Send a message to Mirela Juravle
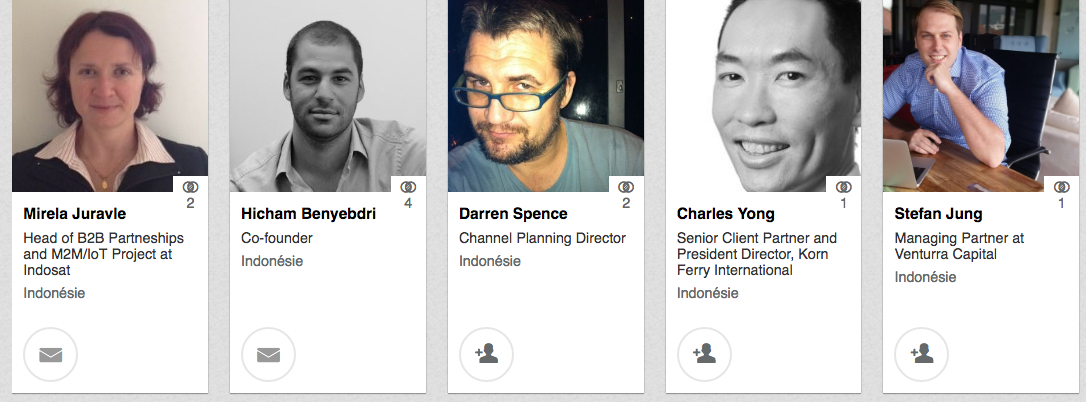 [50, 354]
